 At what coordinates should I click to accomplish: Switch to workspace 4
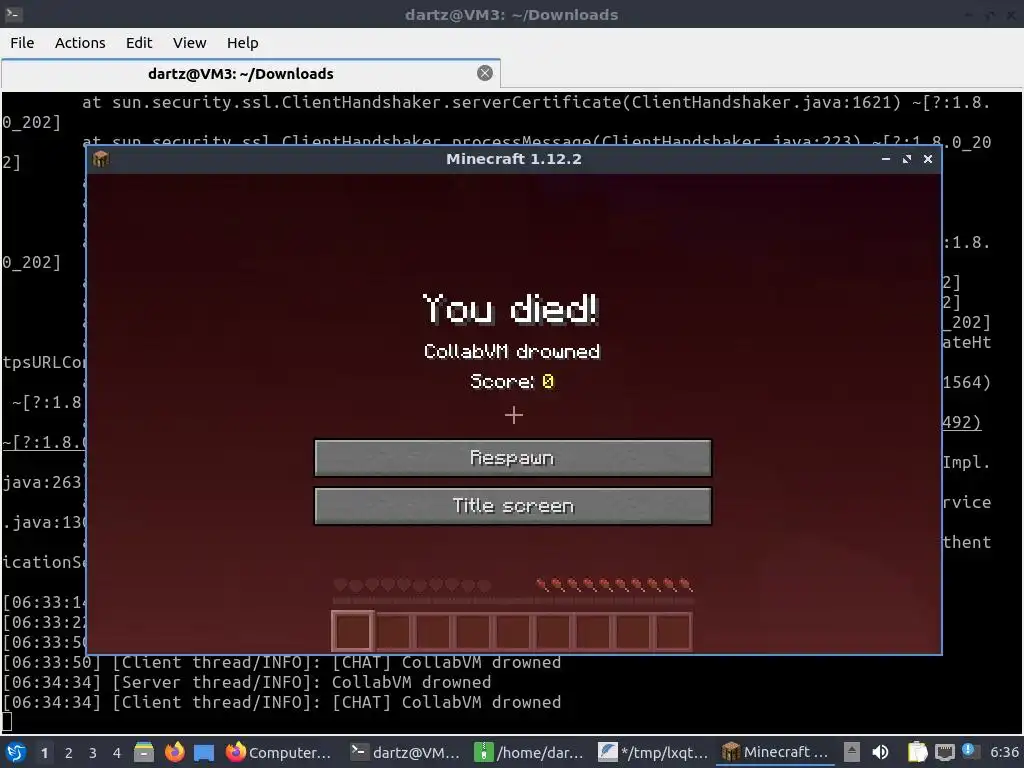117,753
